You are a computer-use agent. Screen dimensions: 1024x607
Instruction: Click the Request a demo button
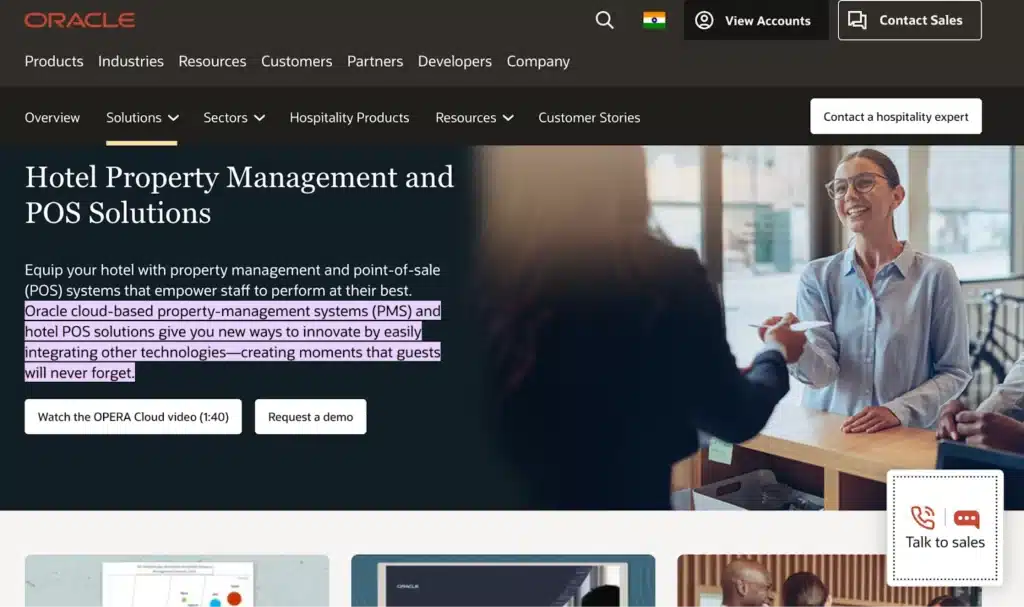tap(310, 417)
